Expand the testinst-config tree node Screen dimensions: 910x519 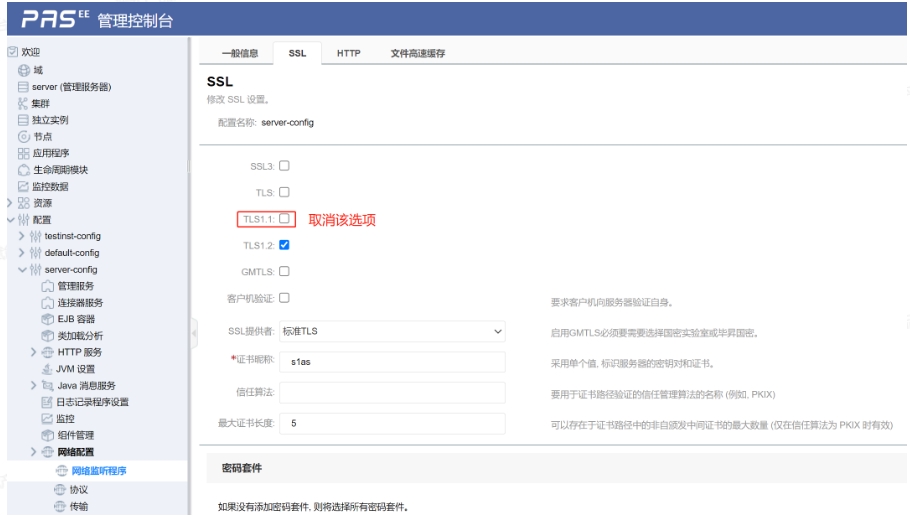click(x=23, y=236)
